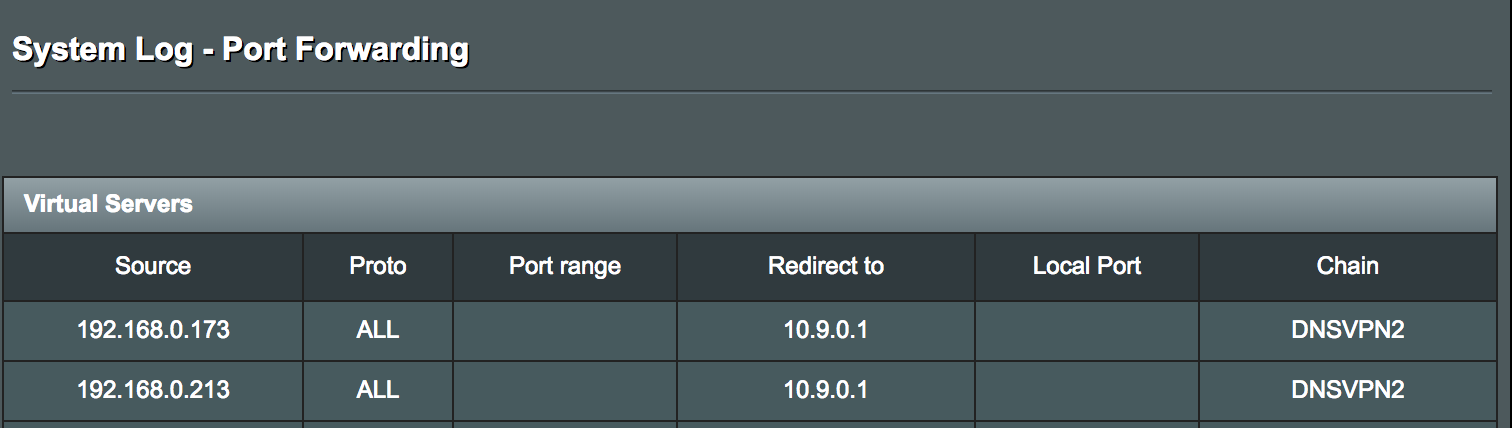Screen dimensions: 1512x428
Task: Click the Port range column header
Action: (x=565, y=266)
